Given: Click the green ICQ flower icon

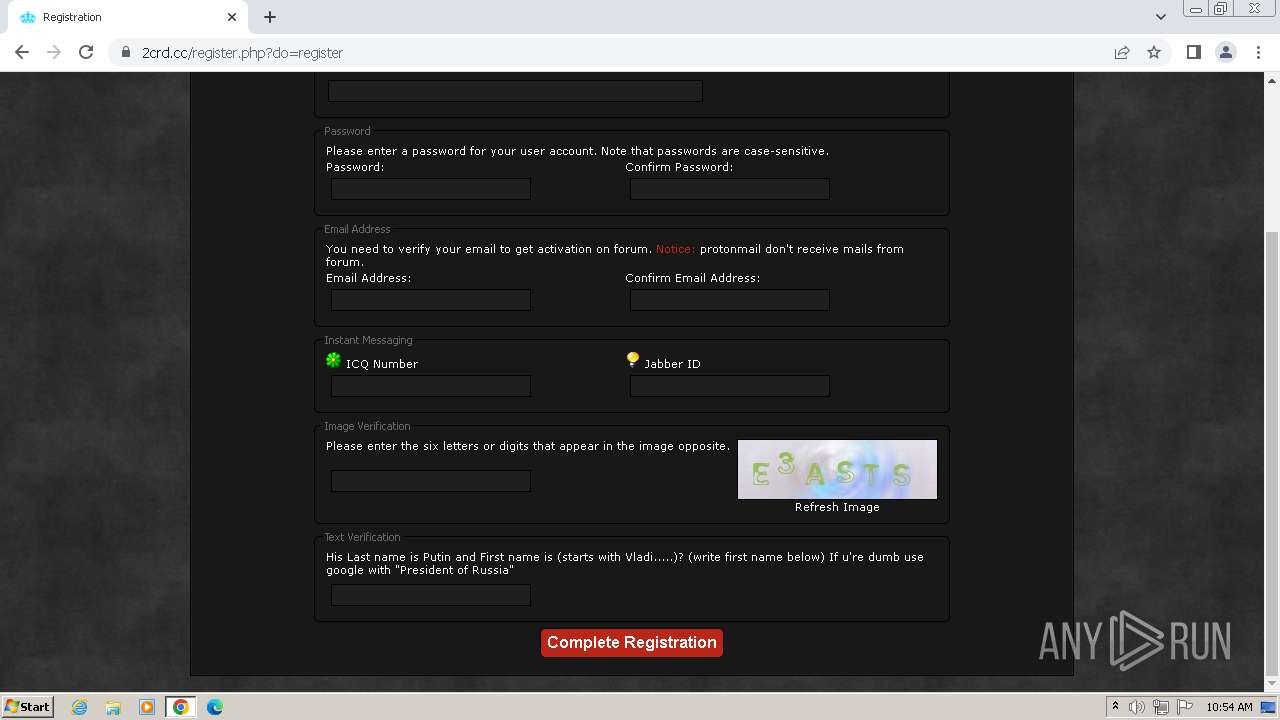Looking at the screenshot, I should pos(334,360).
